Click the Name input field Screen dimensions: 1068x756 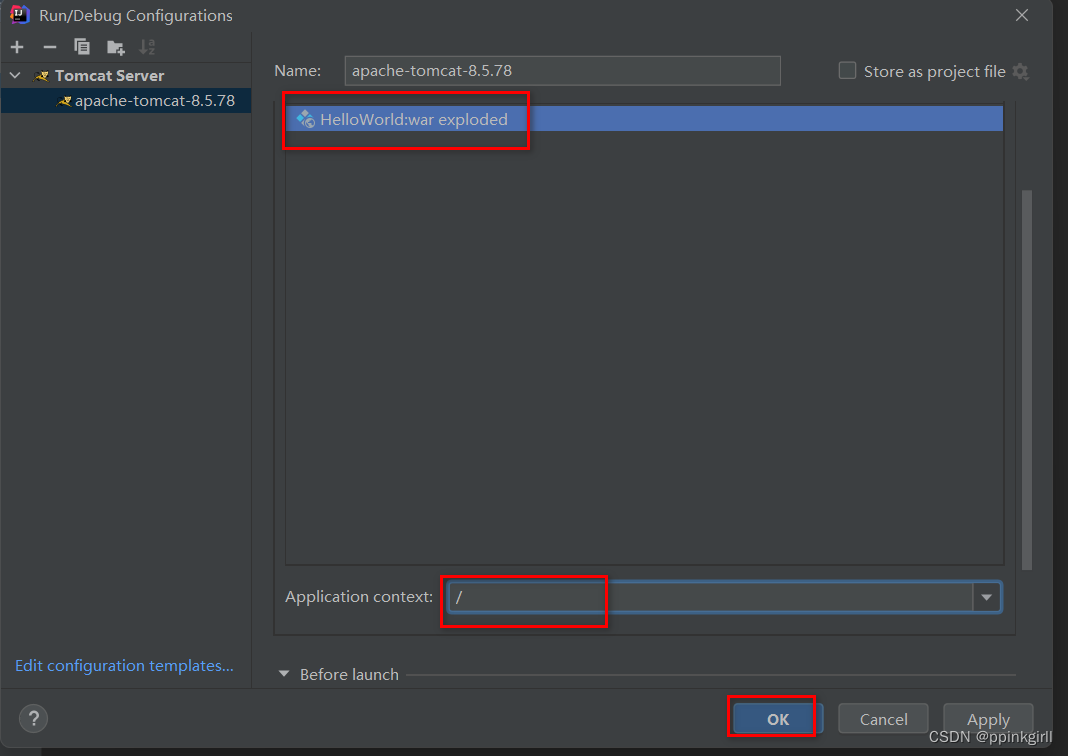[x=563, y=71]
